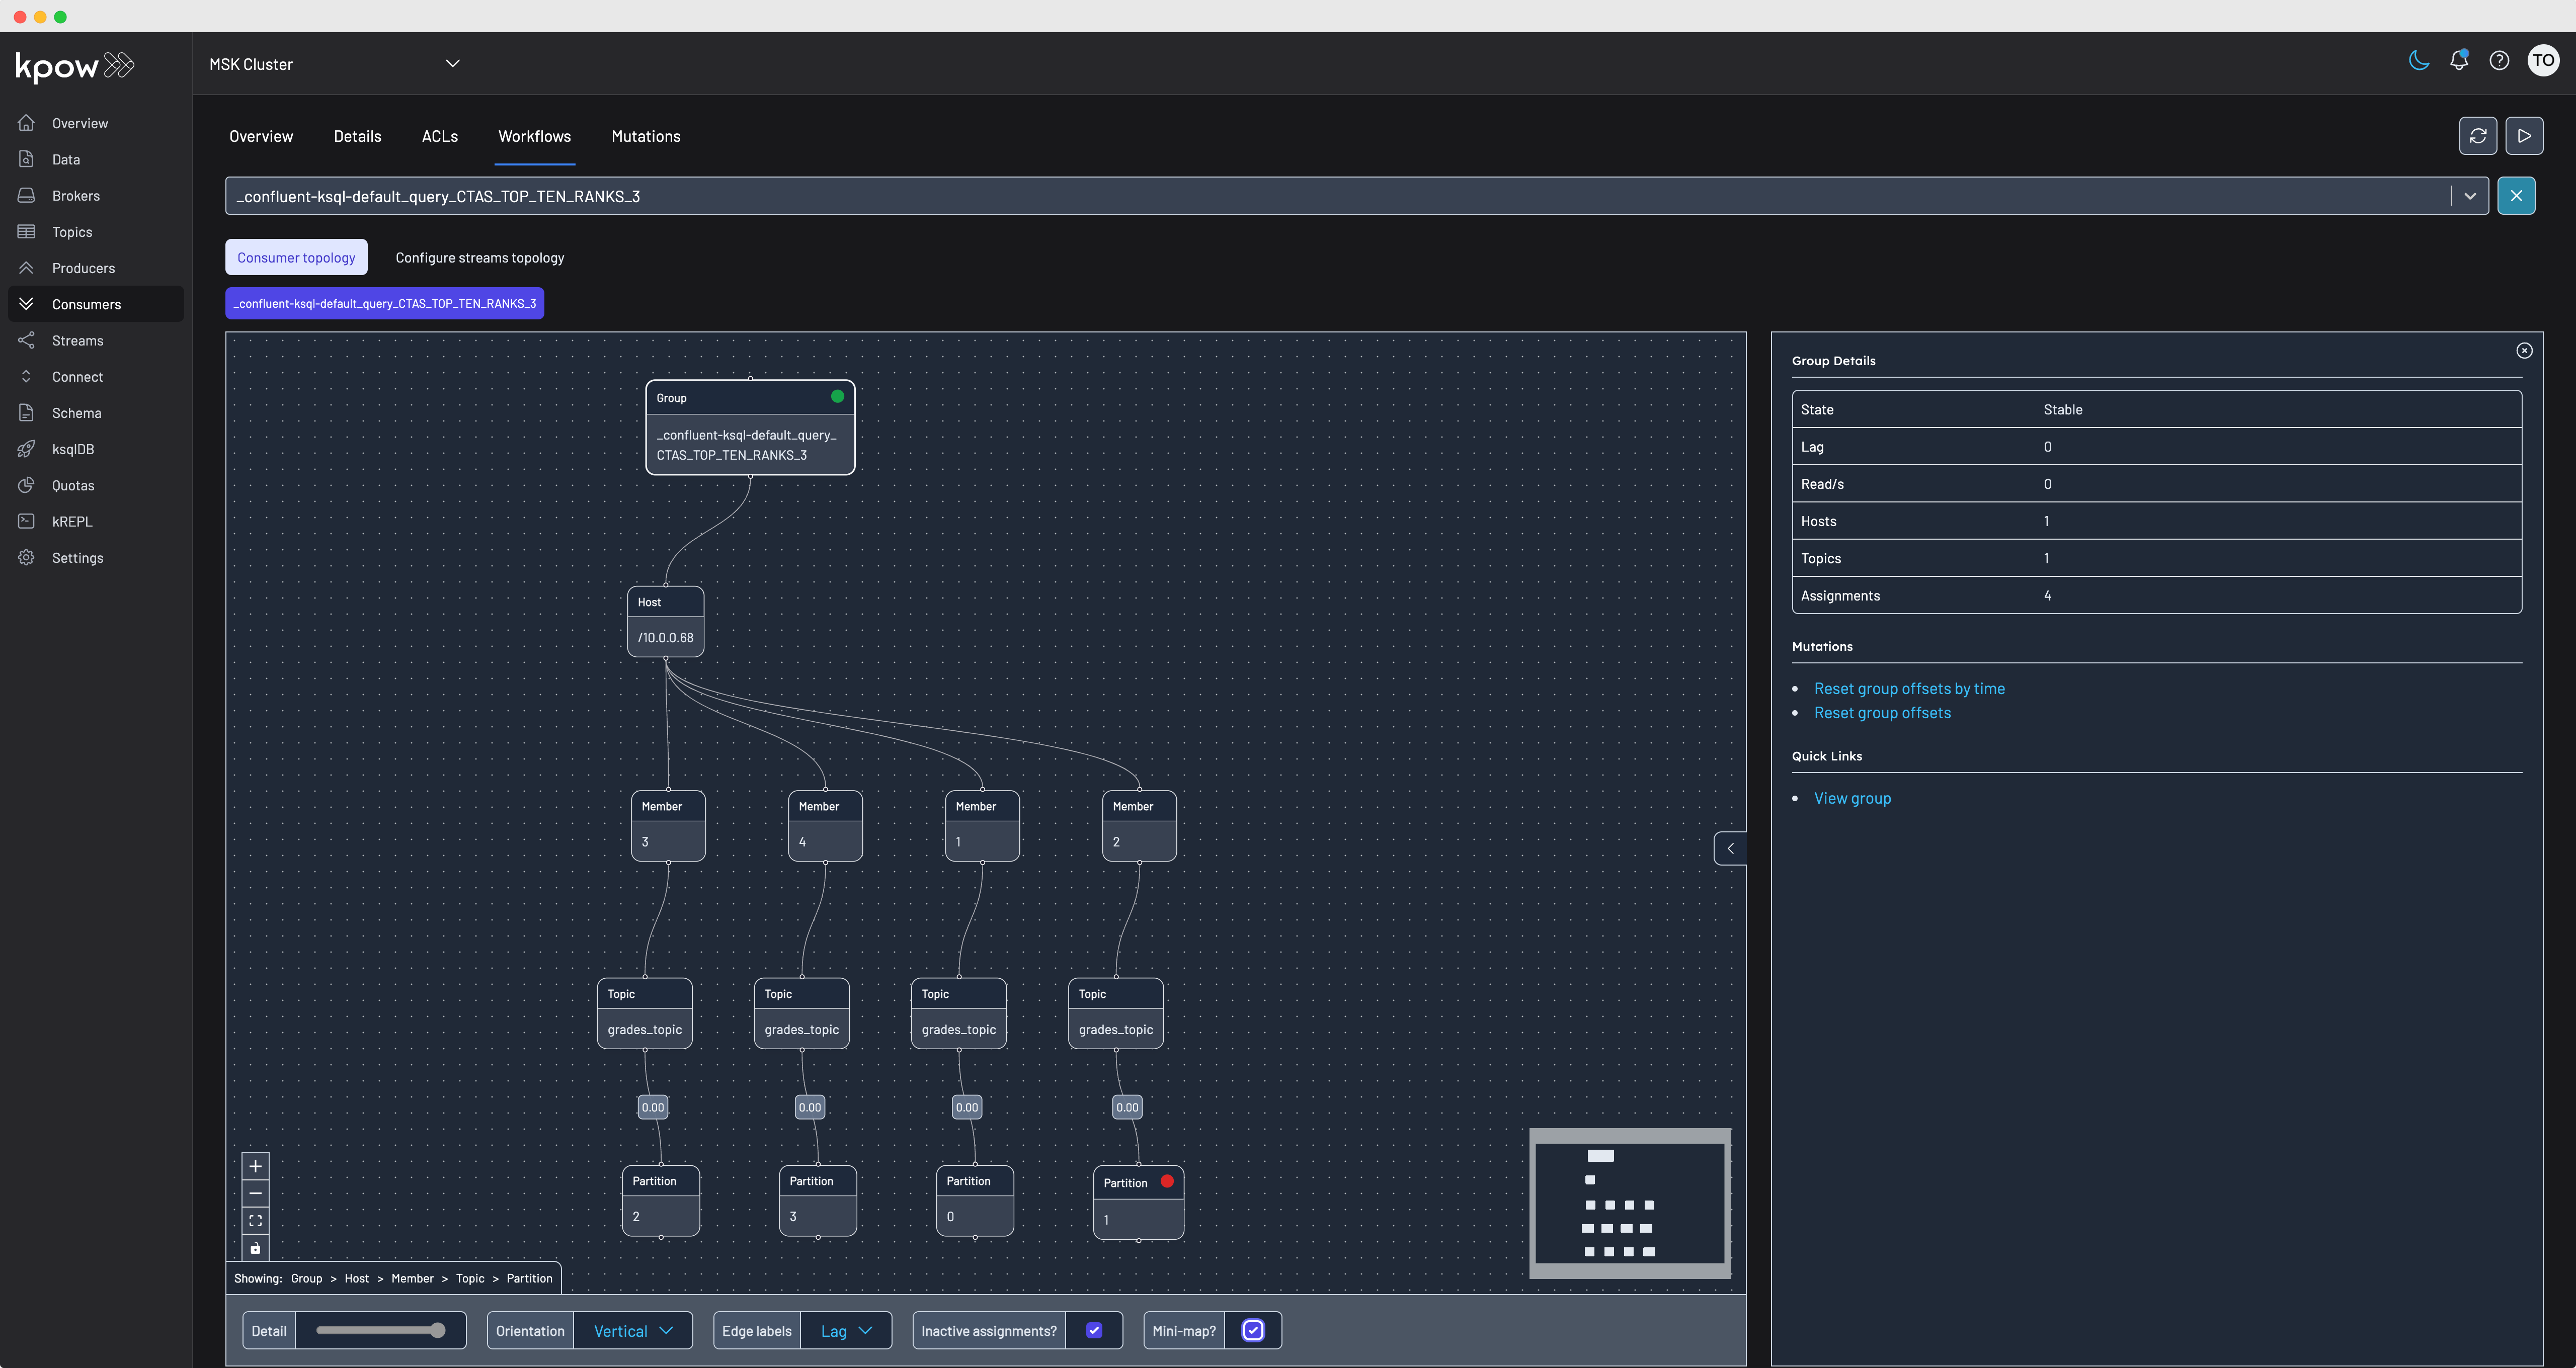
Task: Zoom in on the topology canvas
Action: coord(256,1166)
